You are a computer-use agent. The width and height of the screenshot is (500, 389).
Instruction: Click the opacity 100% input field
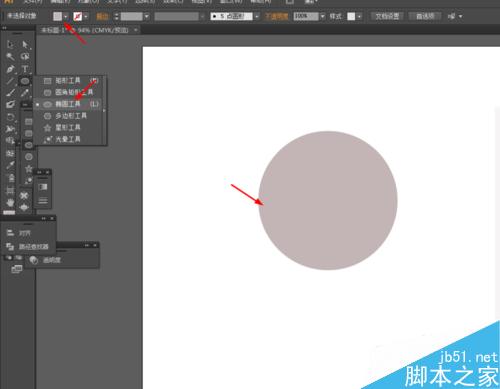tap(306, 16)
